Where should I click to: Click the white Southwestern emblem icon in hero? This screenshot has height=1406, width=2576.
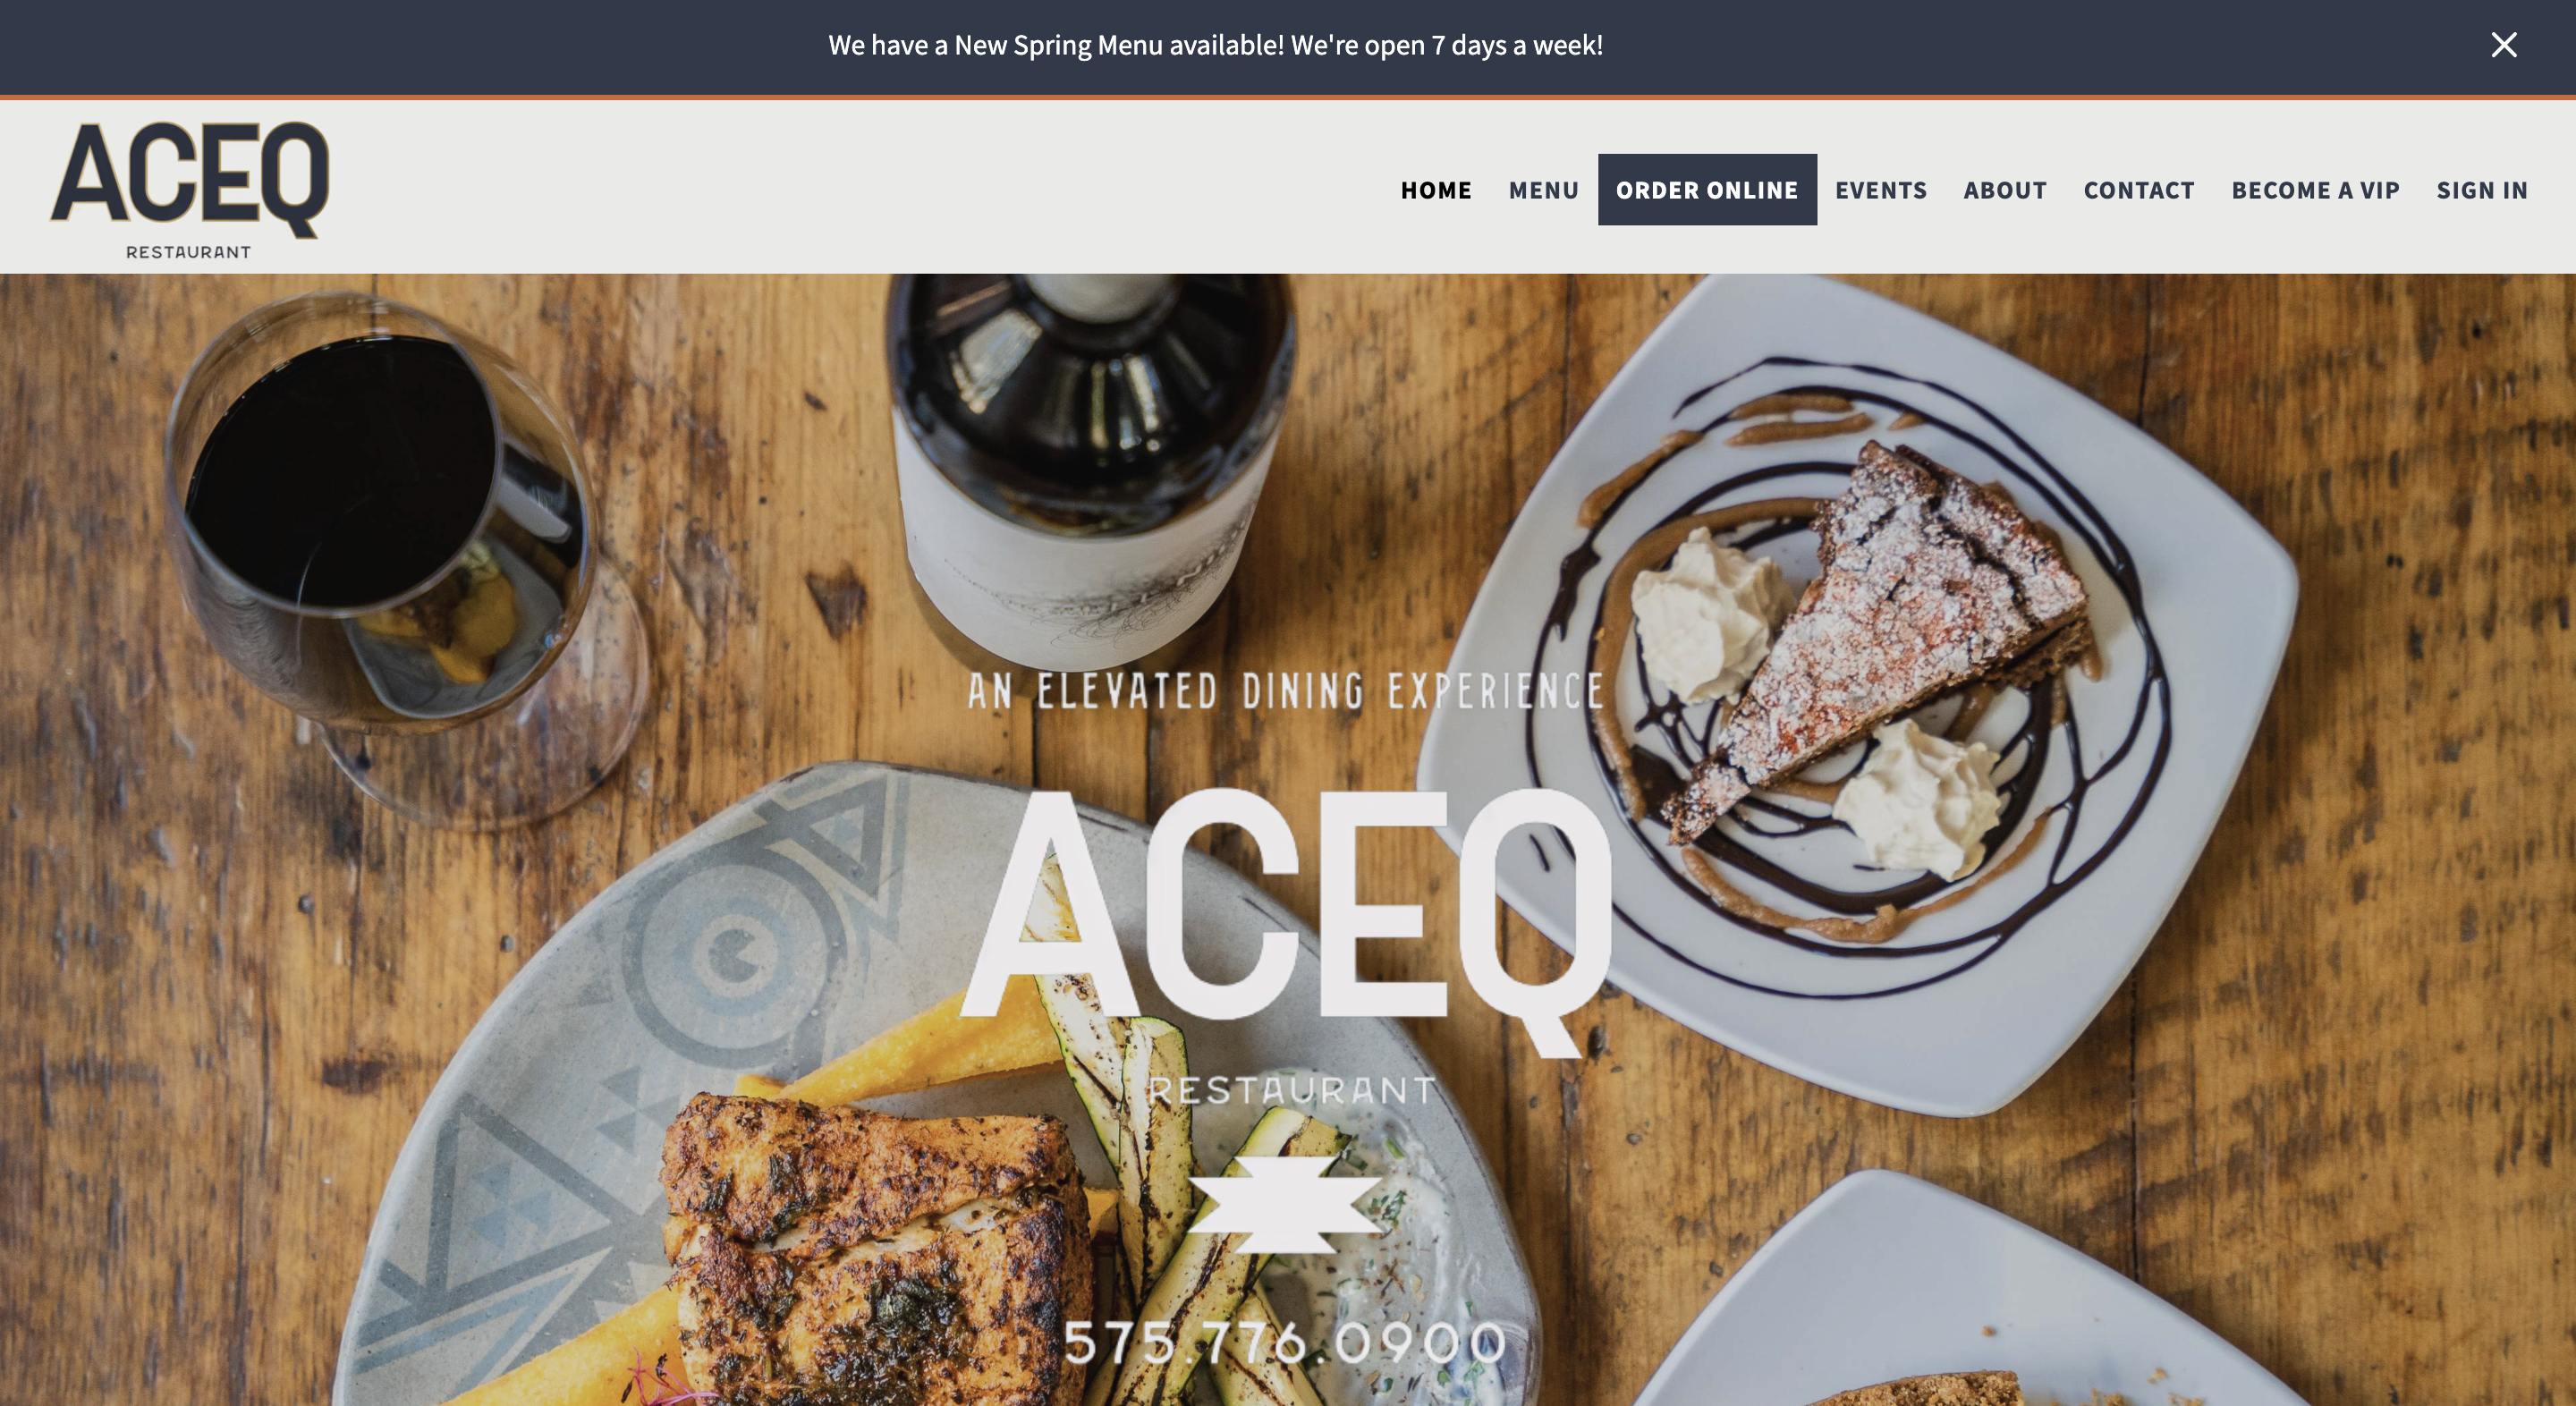[1286, 1205]
